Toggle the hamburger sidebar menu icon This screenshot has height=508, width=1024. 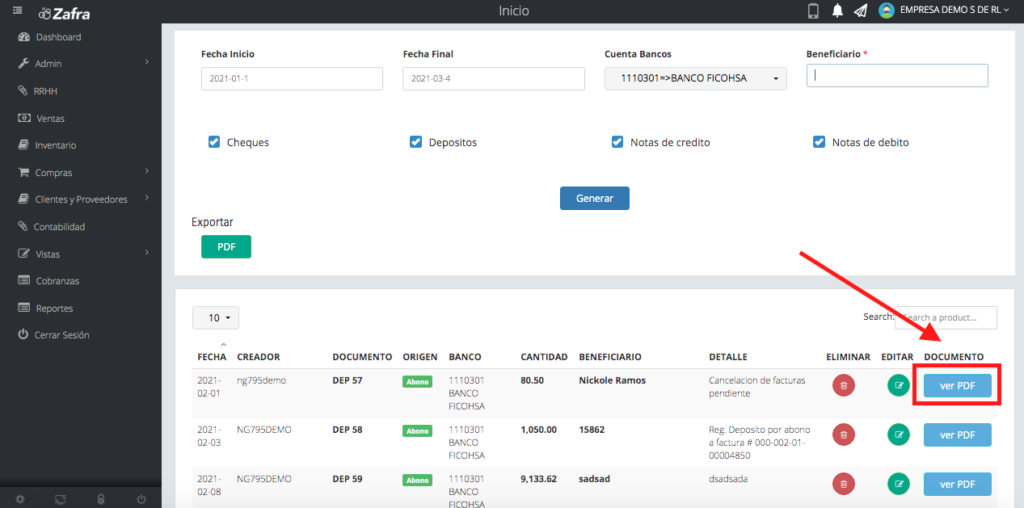coord(16,10)
